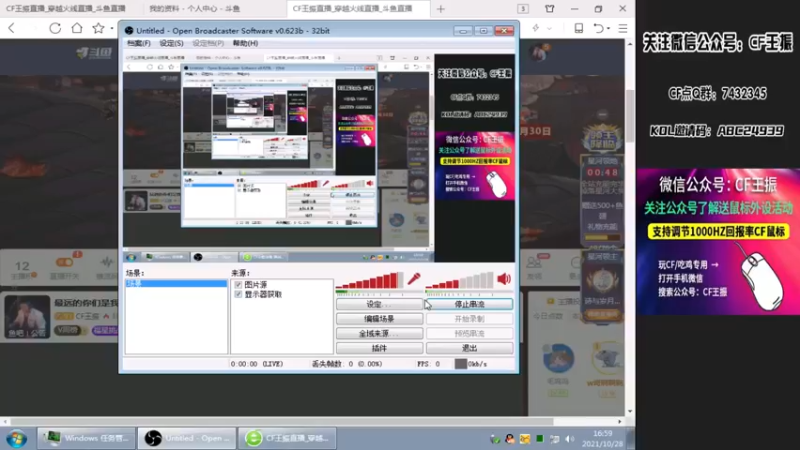Image resolution: width=800 pixels, height=450 pixels.
Task: Adjust the microphone volume meter in OBS
Action: coord(369,281)
